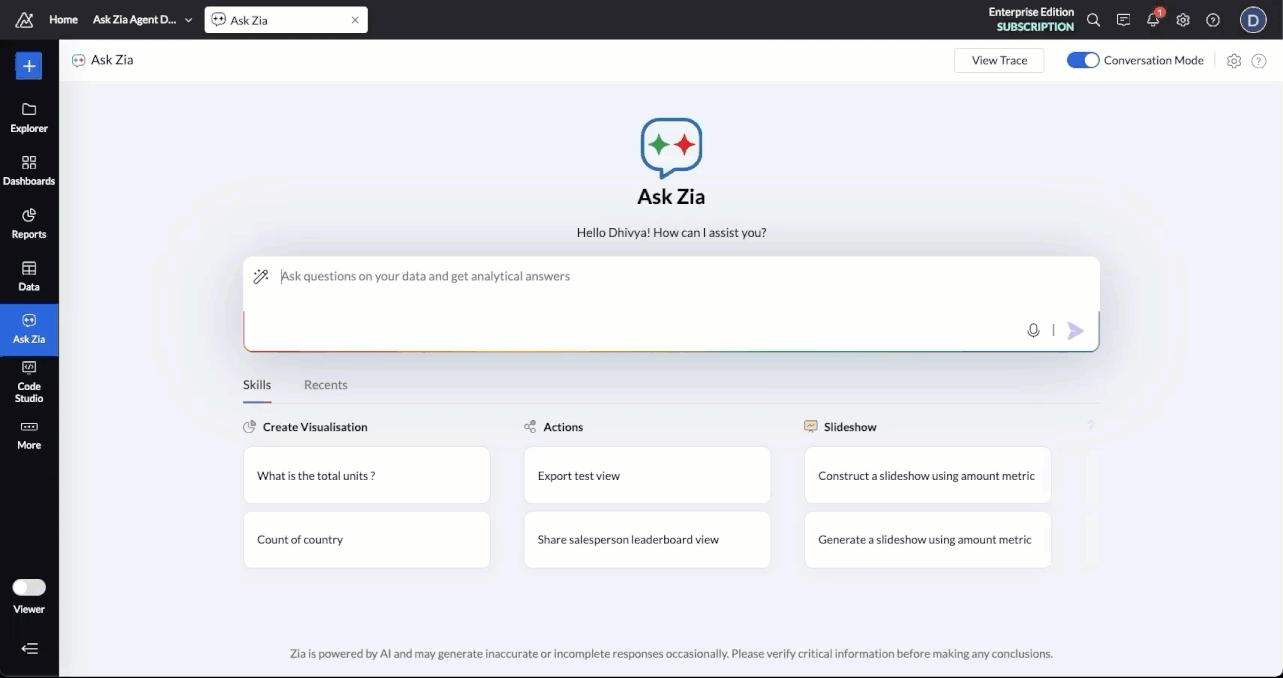Screen dimensions: 1283x678
Task: Choose 'Export test view' suggestion
Action: [647, 476]
